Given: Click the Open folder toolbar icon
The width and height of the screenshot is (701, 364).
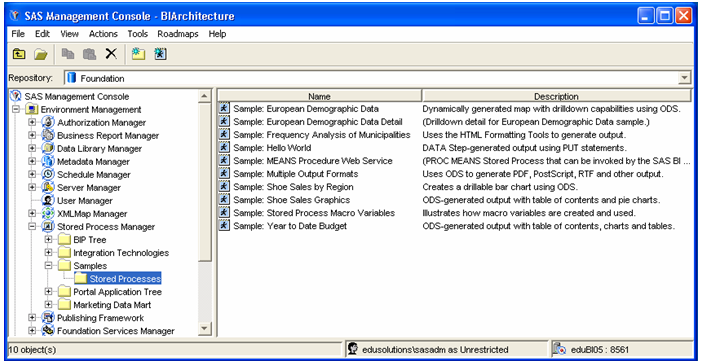Looking at the screenshot, I should (x=41, y=54).
